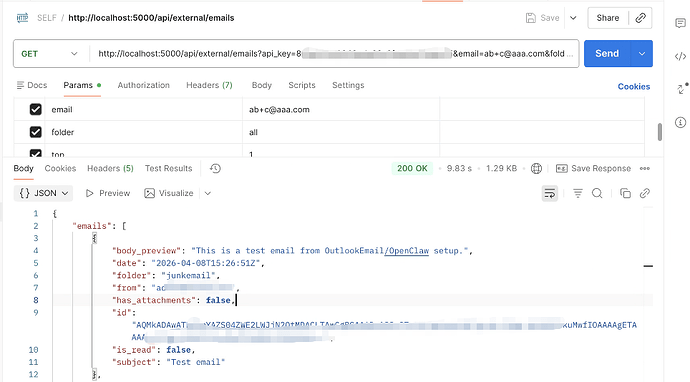
Task: Open response more options ellipsis
Action: [x=645, y=169]
